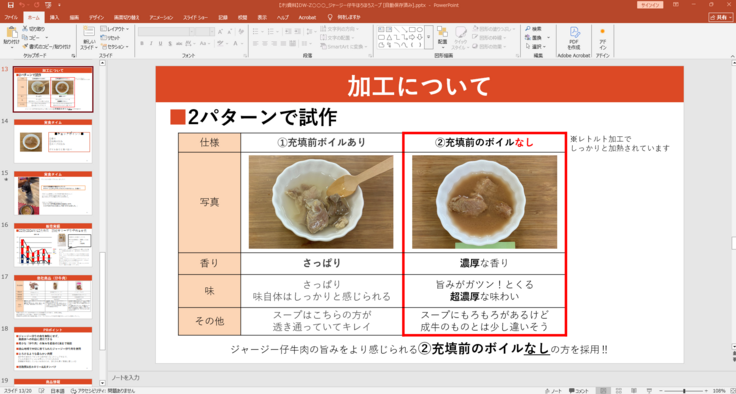736x394 pixels.
Task: Open font size combo box
Action: pyautogui.click(x=205, y=31)
